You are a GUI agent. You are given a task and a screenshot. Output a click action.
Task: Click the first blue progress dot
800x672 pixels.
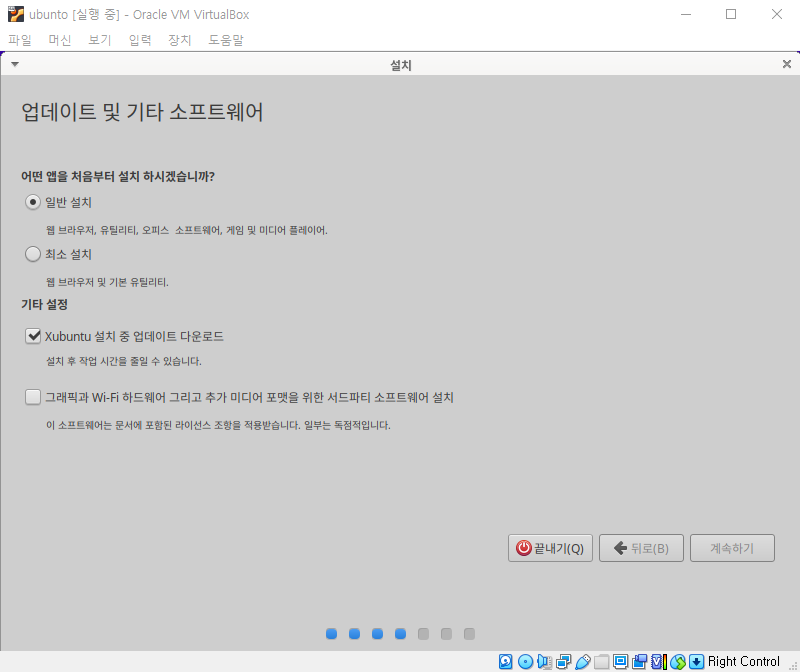tap(332, 634)
